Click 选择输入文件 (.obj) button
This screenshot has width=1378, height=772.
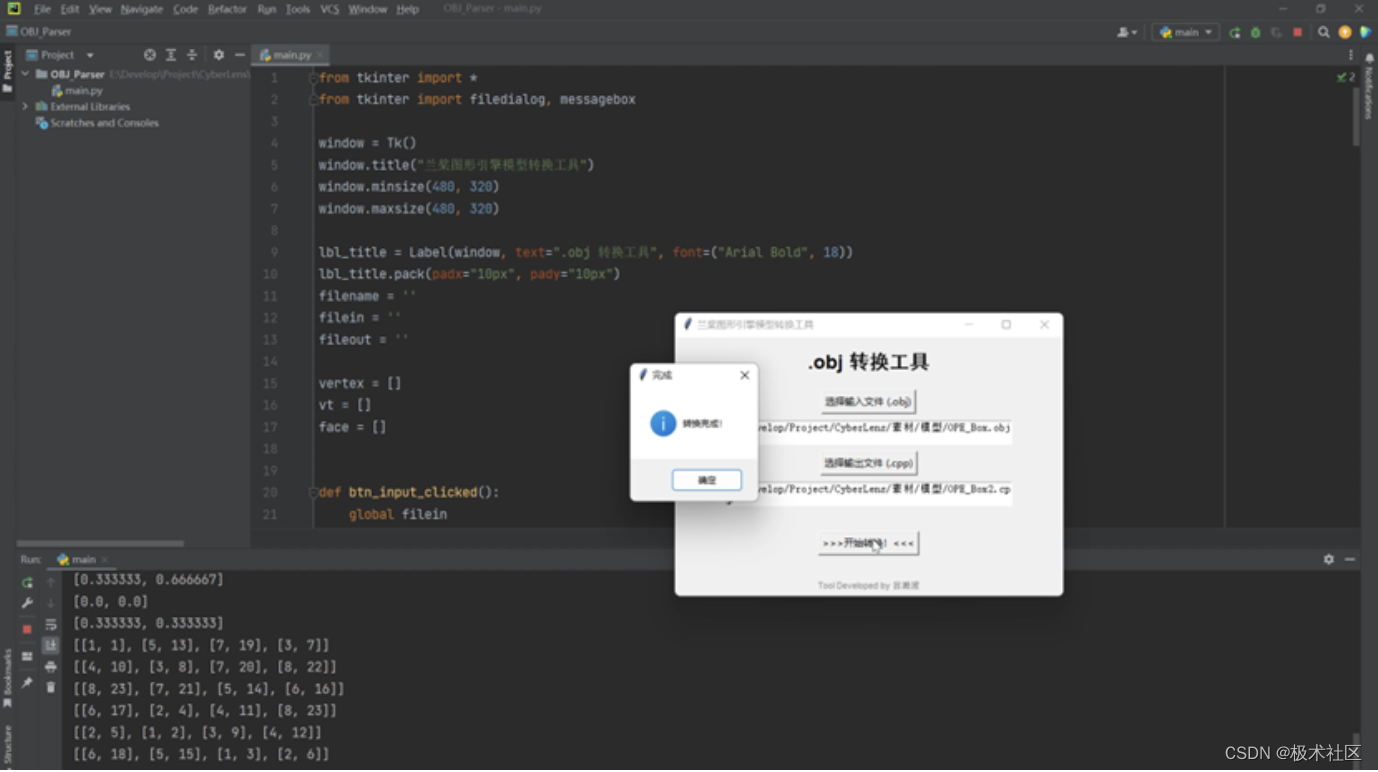coord(867,402)
